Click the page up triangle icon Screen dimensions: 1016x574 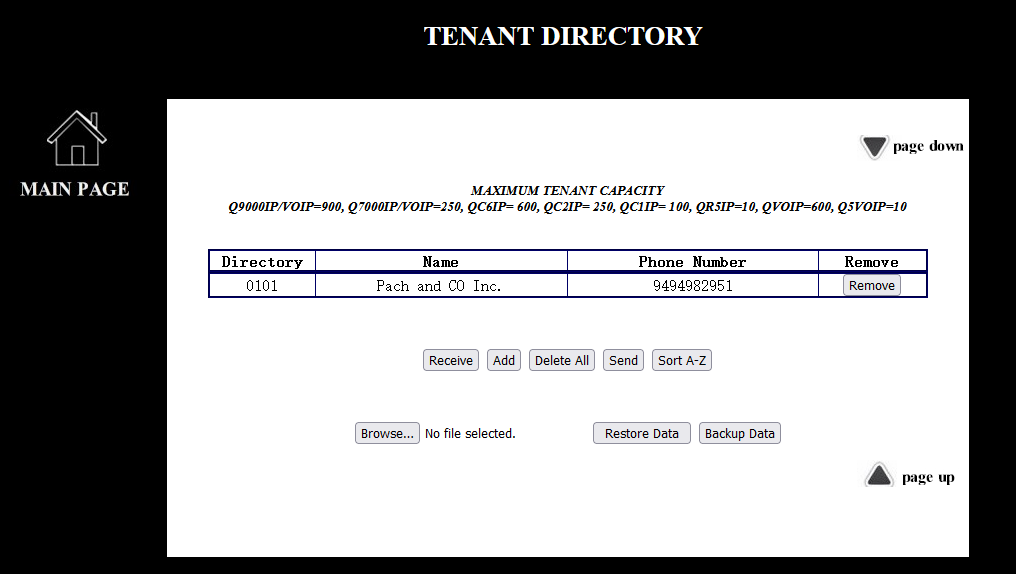click(879, 476)
